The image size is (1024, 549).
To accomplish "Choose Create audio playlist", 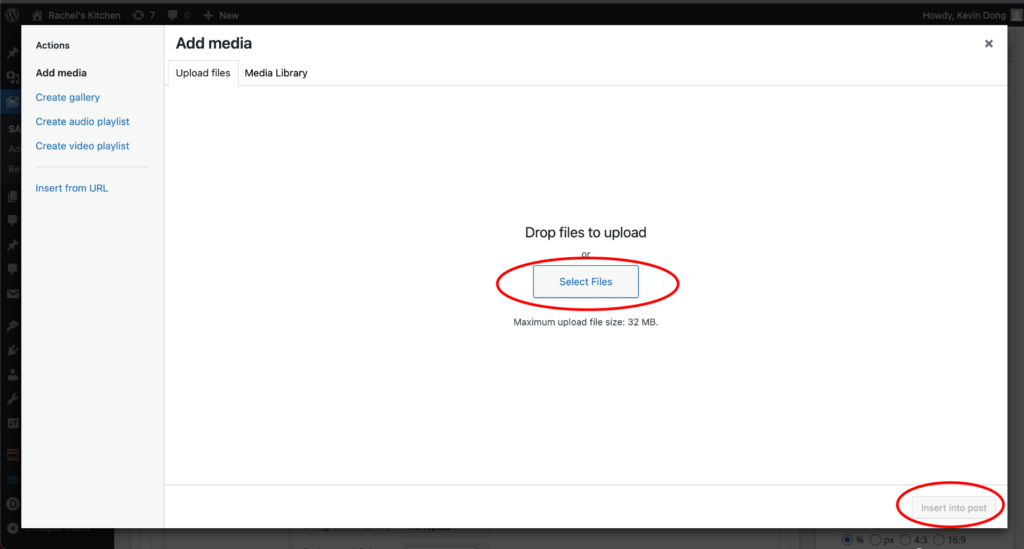I will [x=83, y=121].
